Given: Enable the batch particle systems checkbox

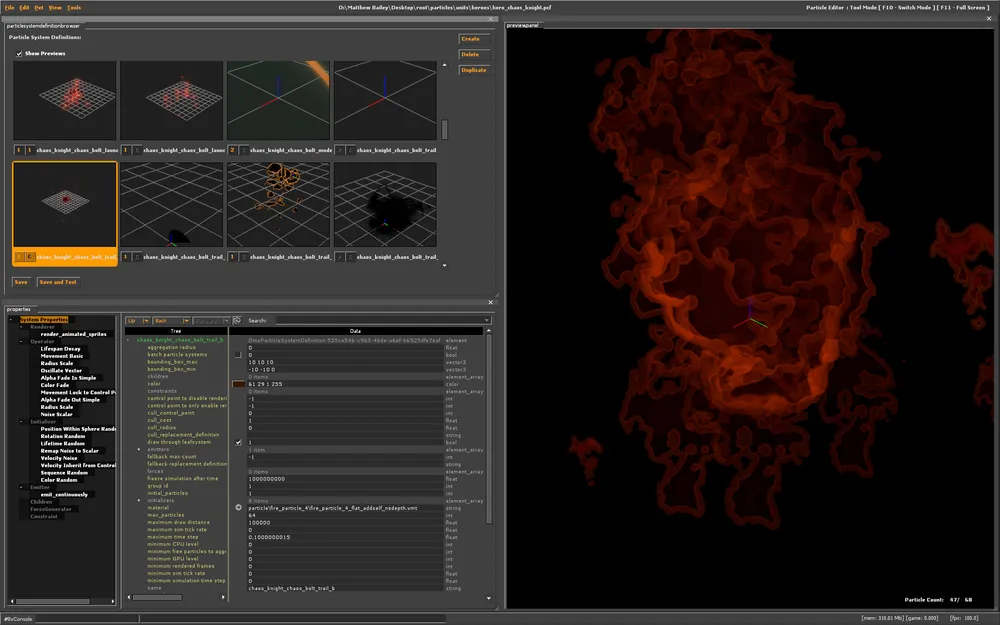Looking at the screenshot, I should point(238,354).
